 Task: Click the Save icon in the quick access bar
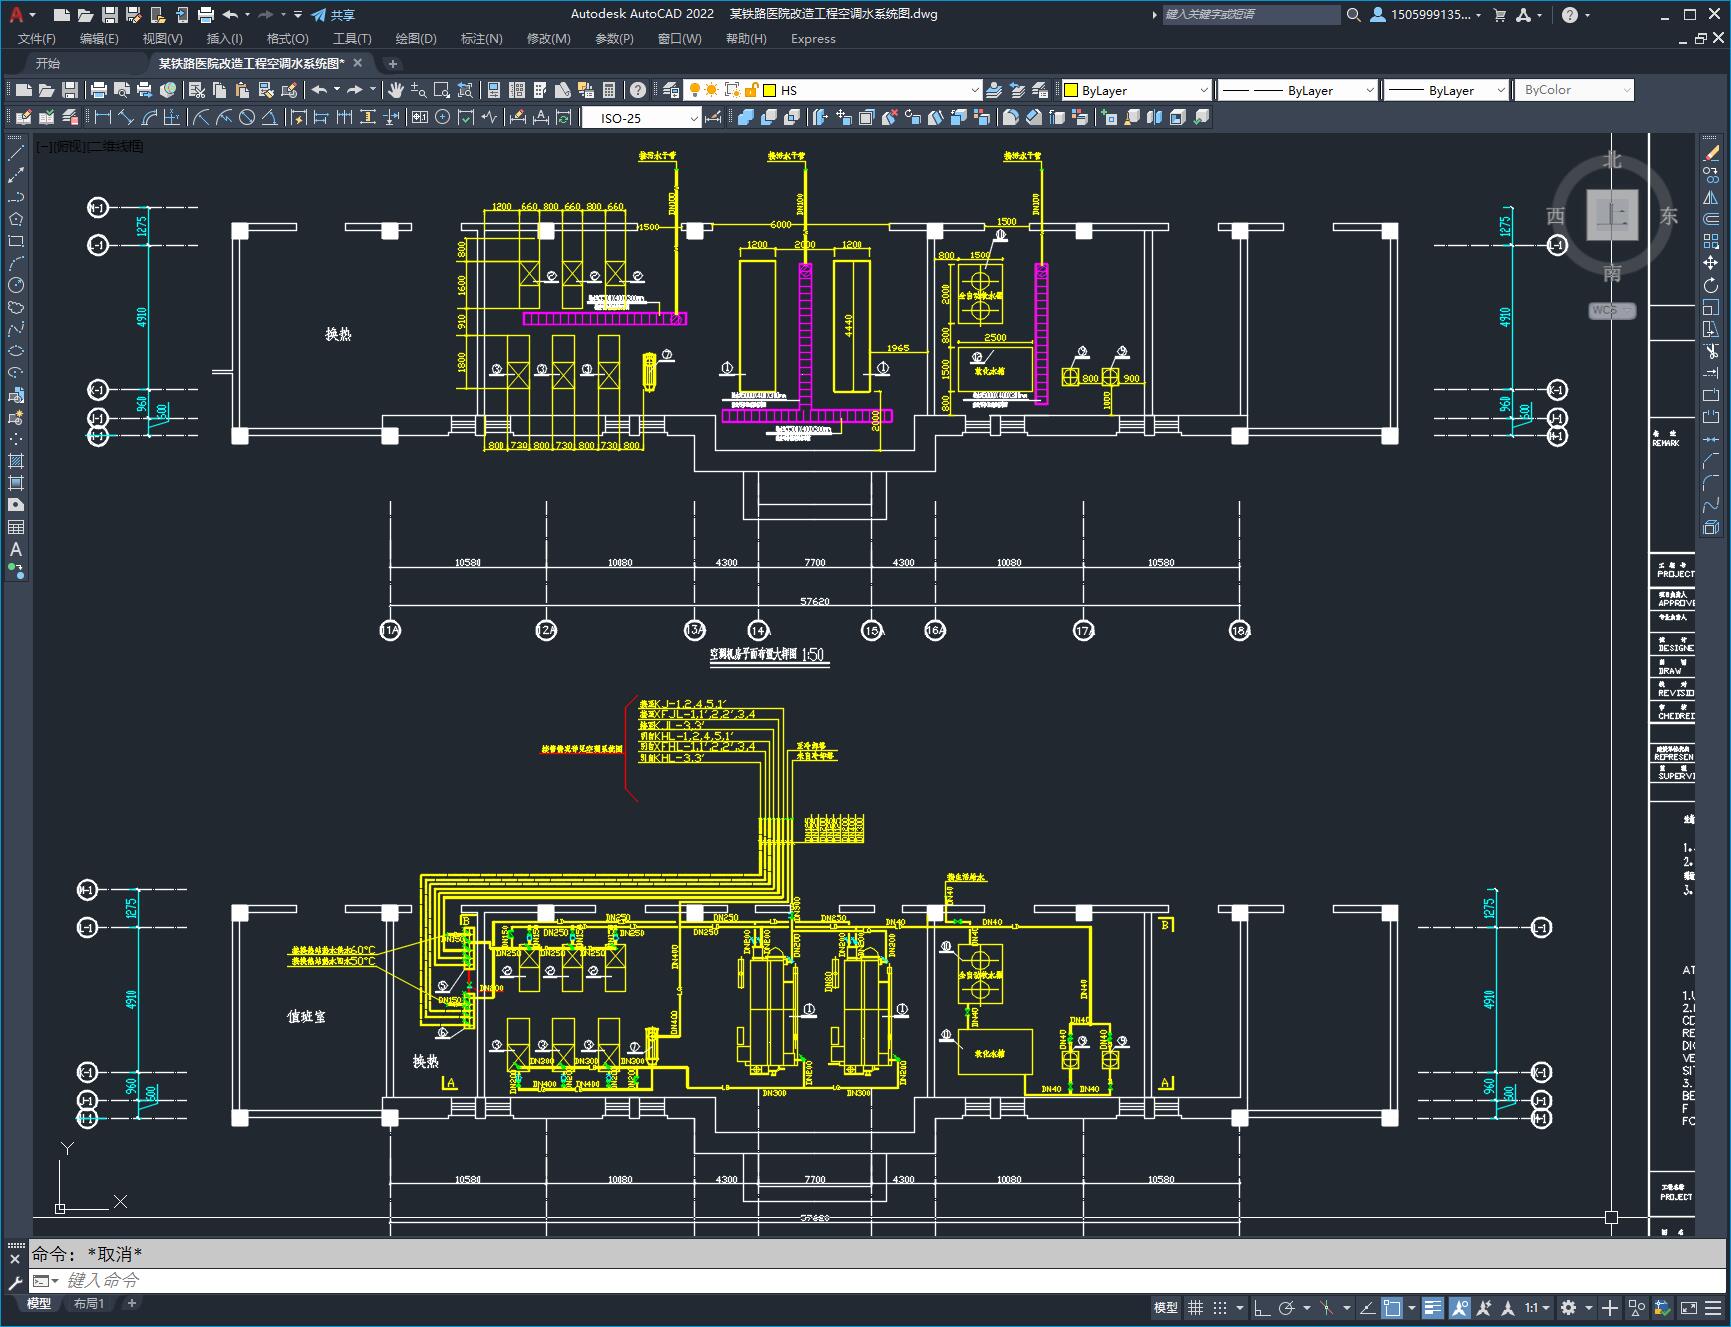point(110,15)
